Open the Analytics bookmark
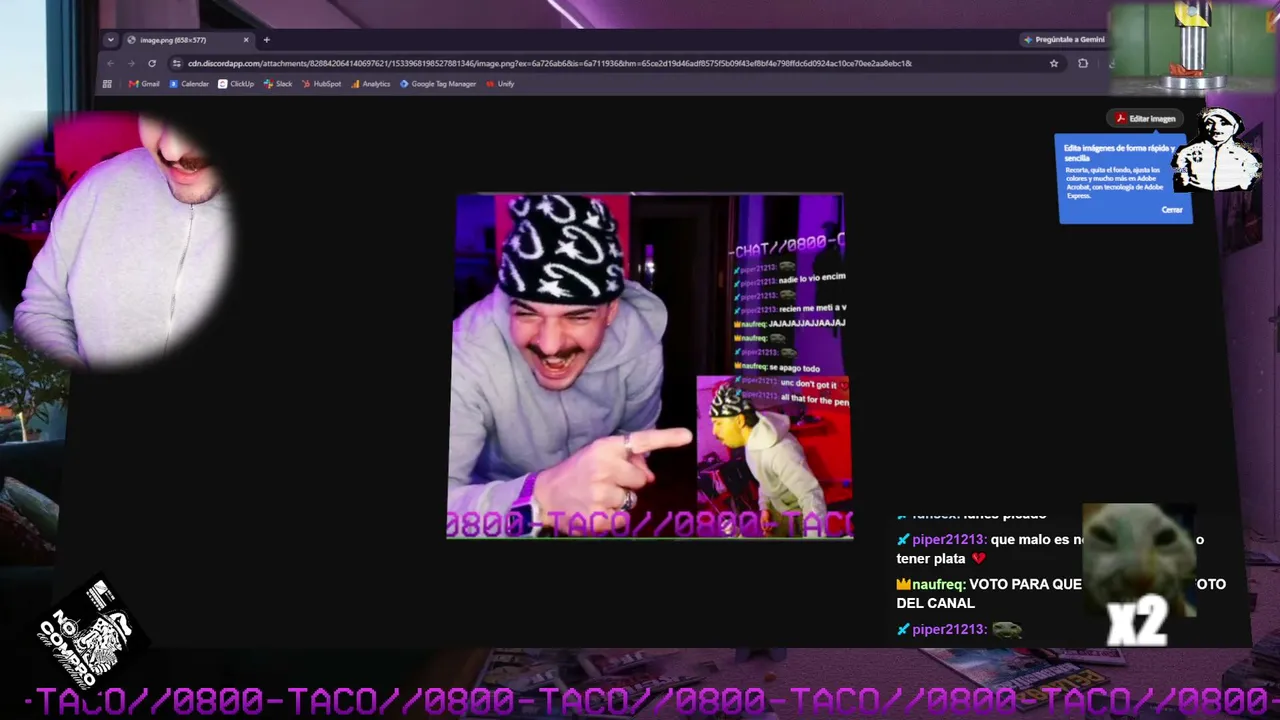 tap(370, 84)
